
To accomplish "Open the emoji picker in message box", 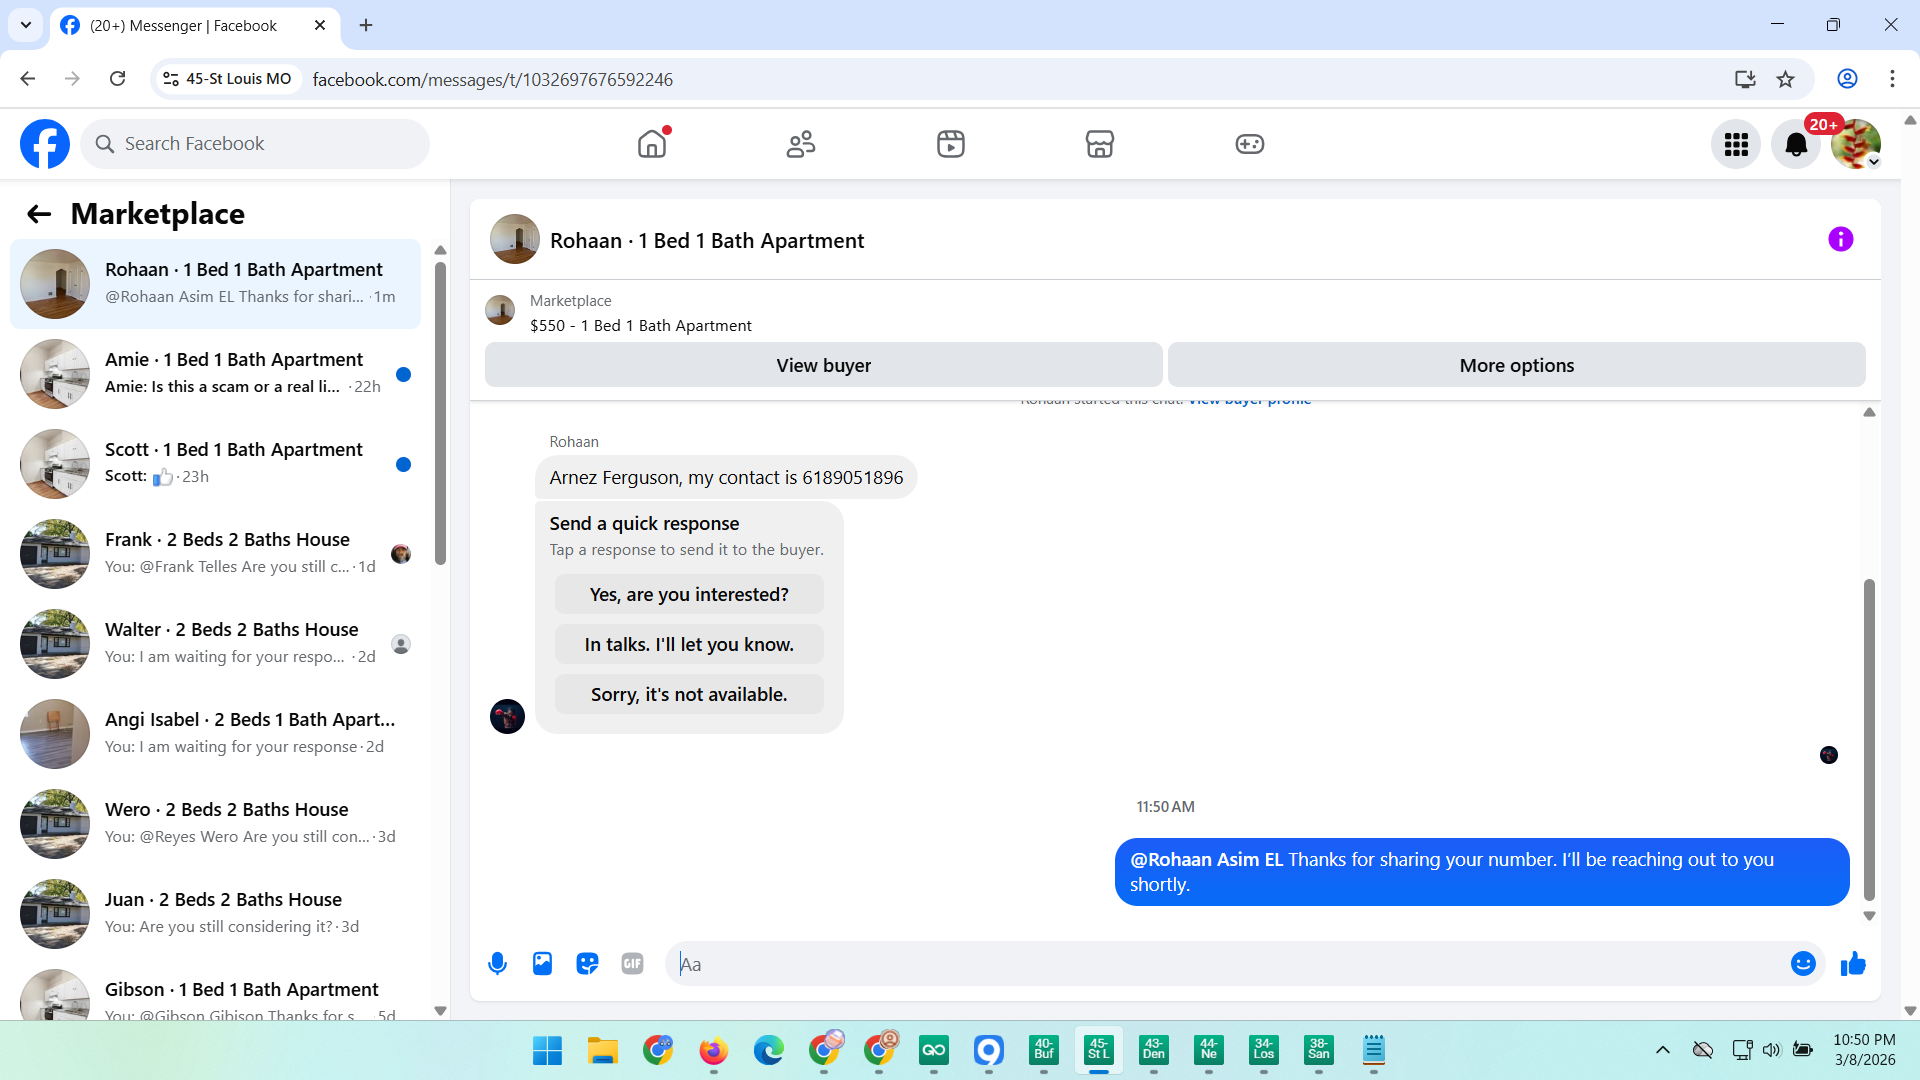I will [1803, 964].
